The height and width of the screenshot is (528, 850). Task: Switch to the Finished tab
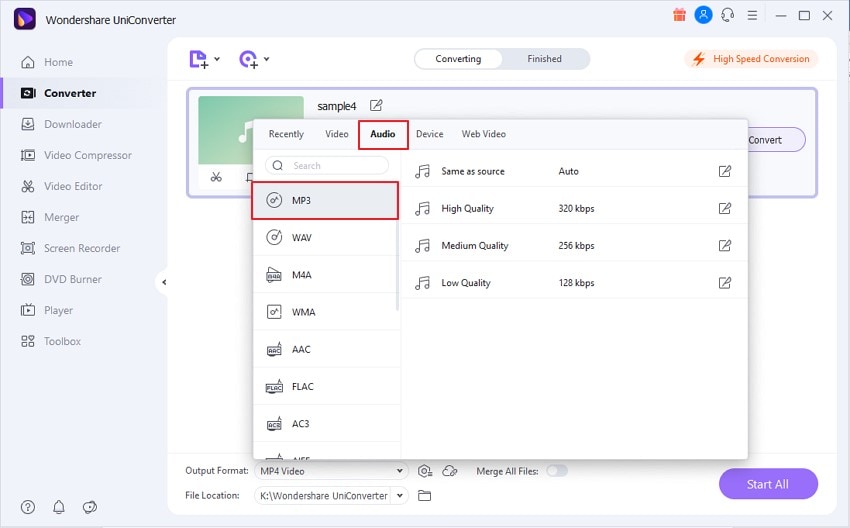point(544,59)
